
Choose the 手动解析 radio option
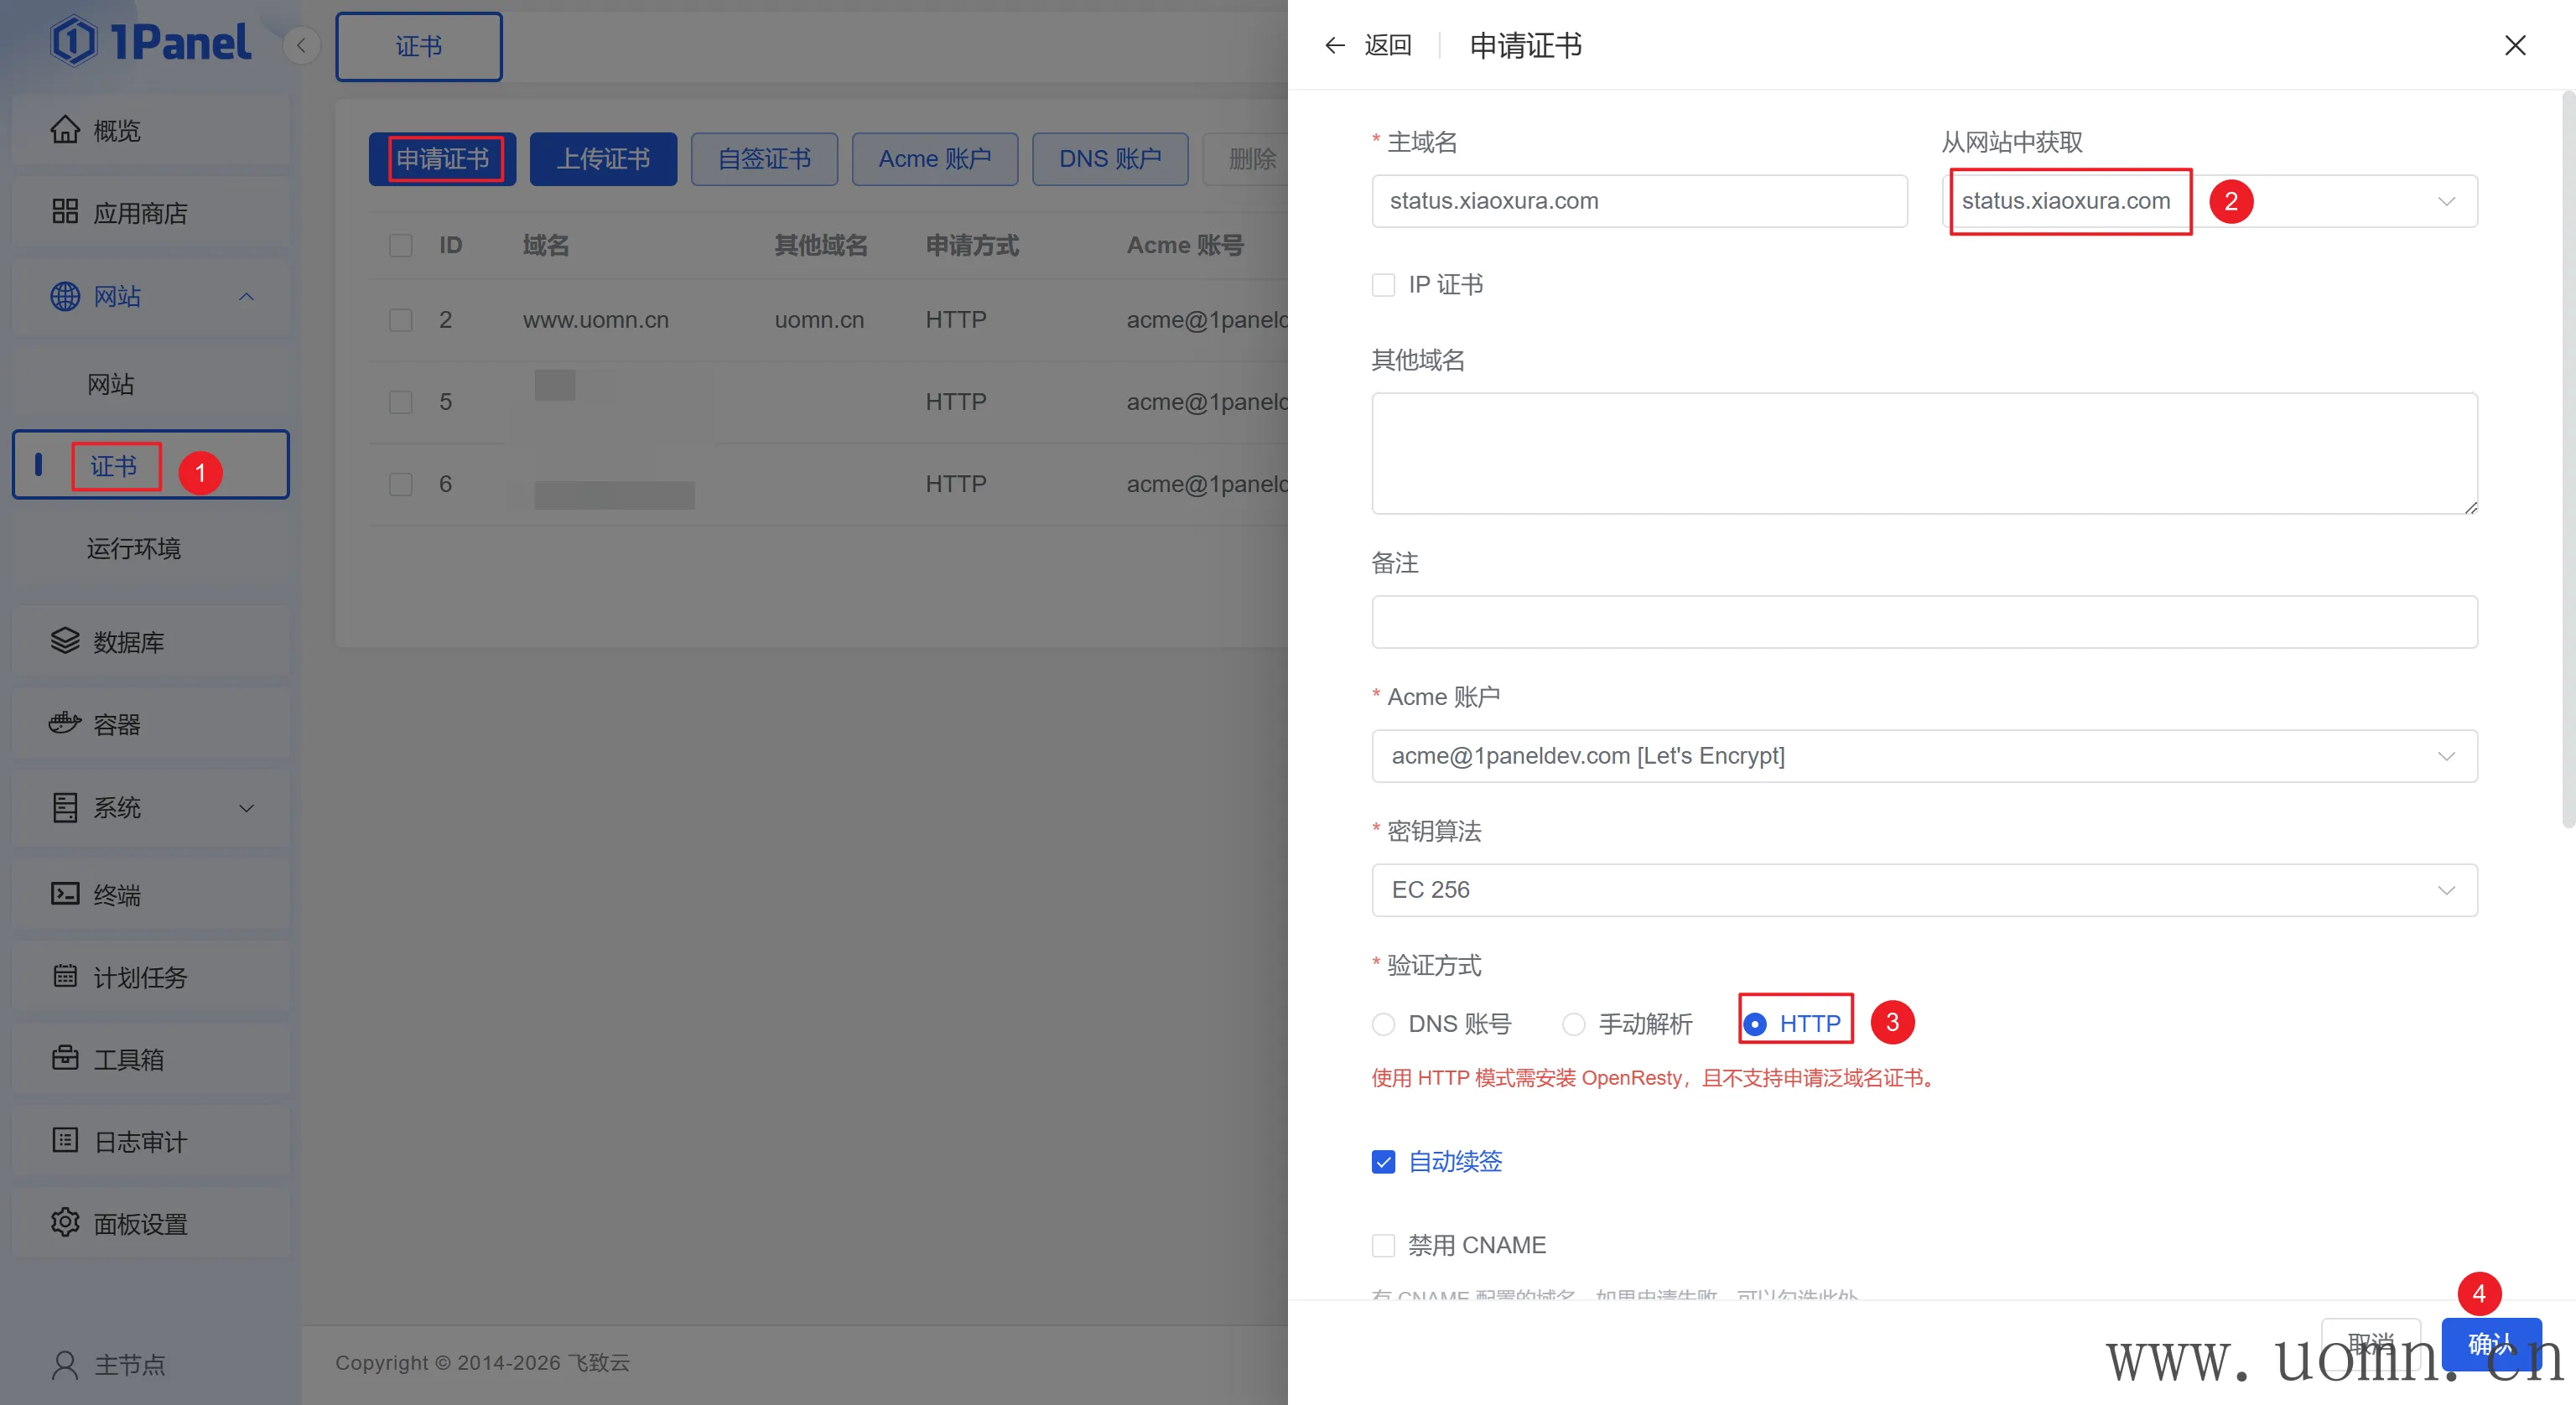(1573, 1024)
